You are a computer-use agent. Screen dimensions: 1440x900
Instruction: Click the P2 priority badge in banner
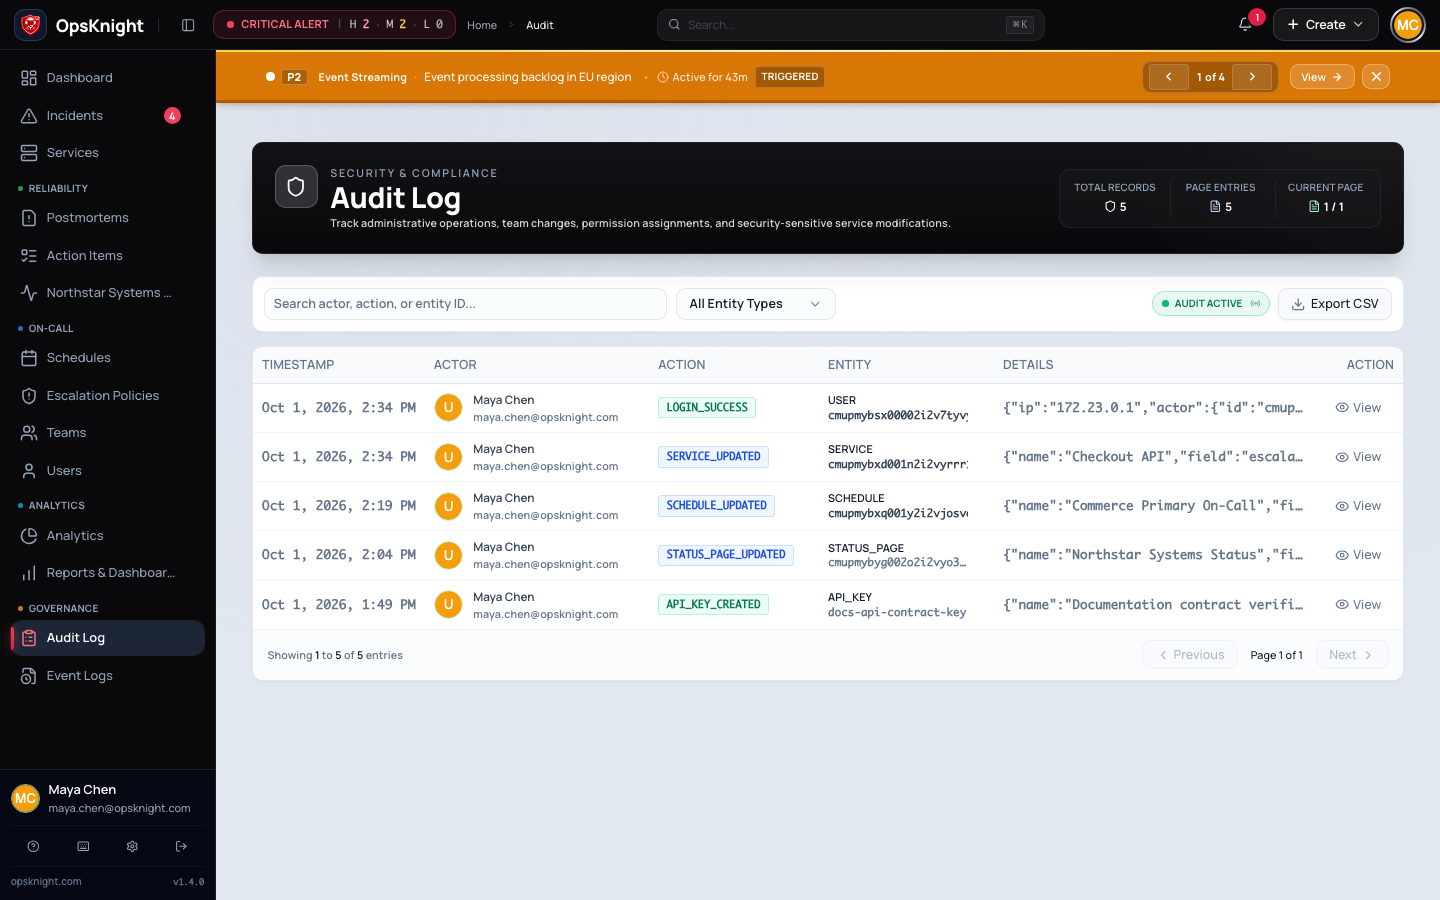pyautogui.click(x=294, y=77)
